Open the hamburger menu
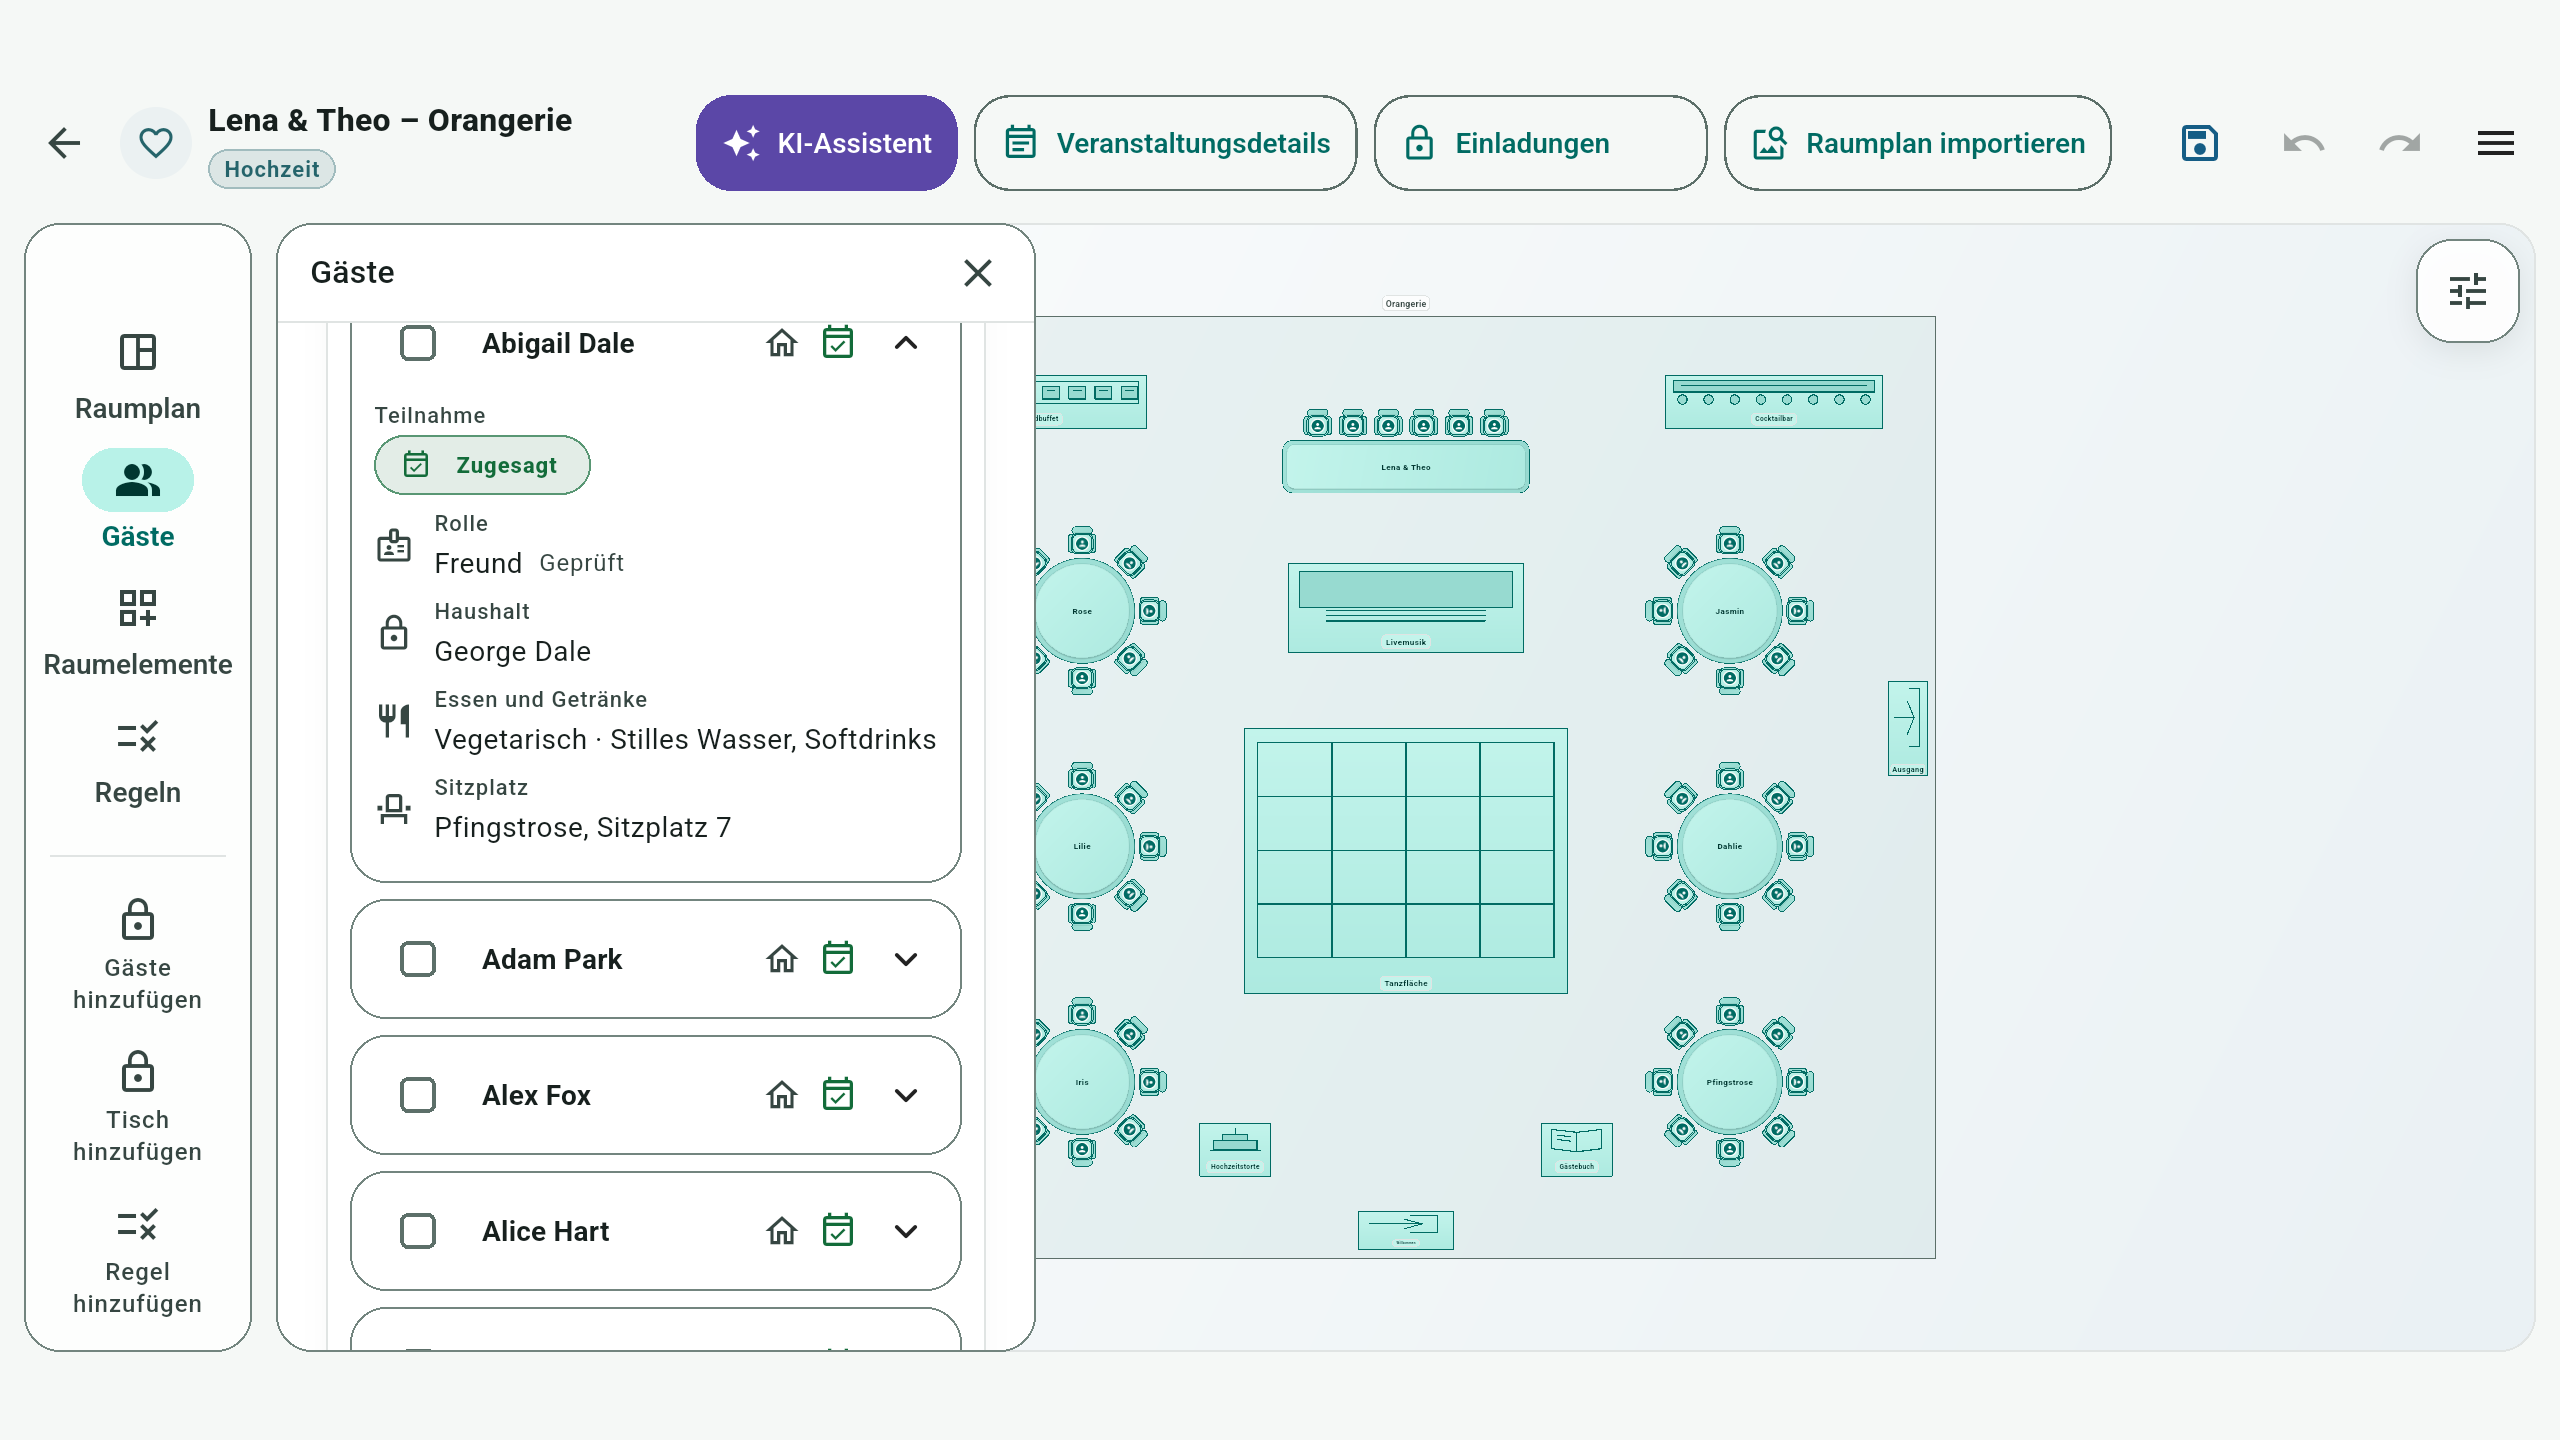 2496,143
